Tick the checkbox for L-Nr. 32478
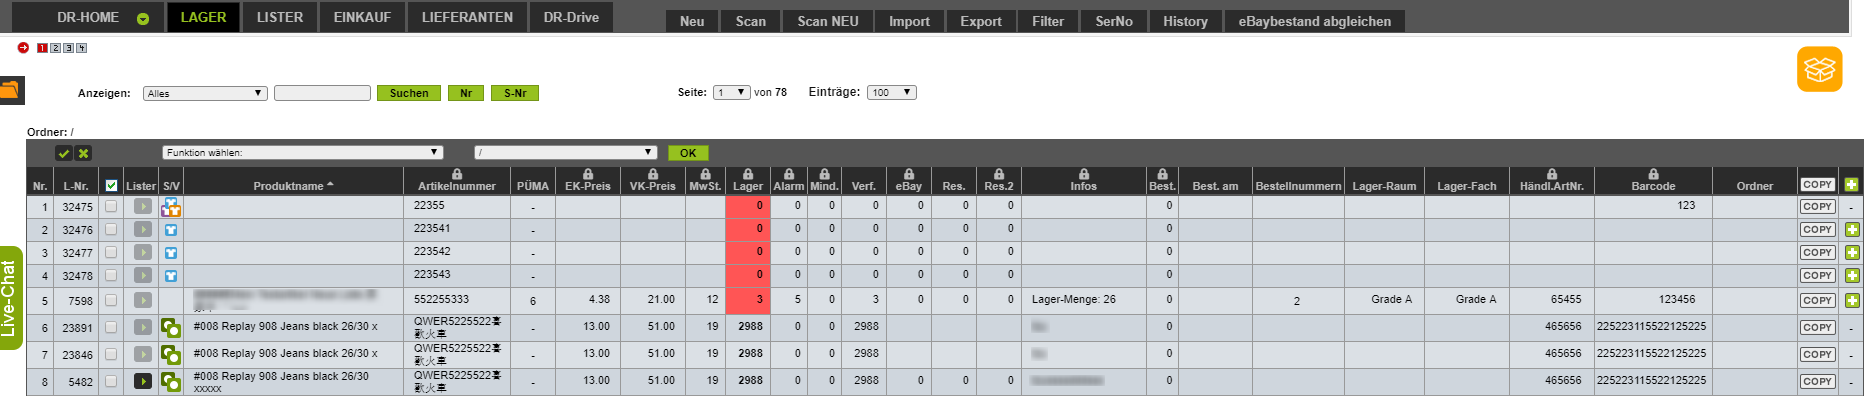This screenshot has width=1864, height=396. coord(111,275)
